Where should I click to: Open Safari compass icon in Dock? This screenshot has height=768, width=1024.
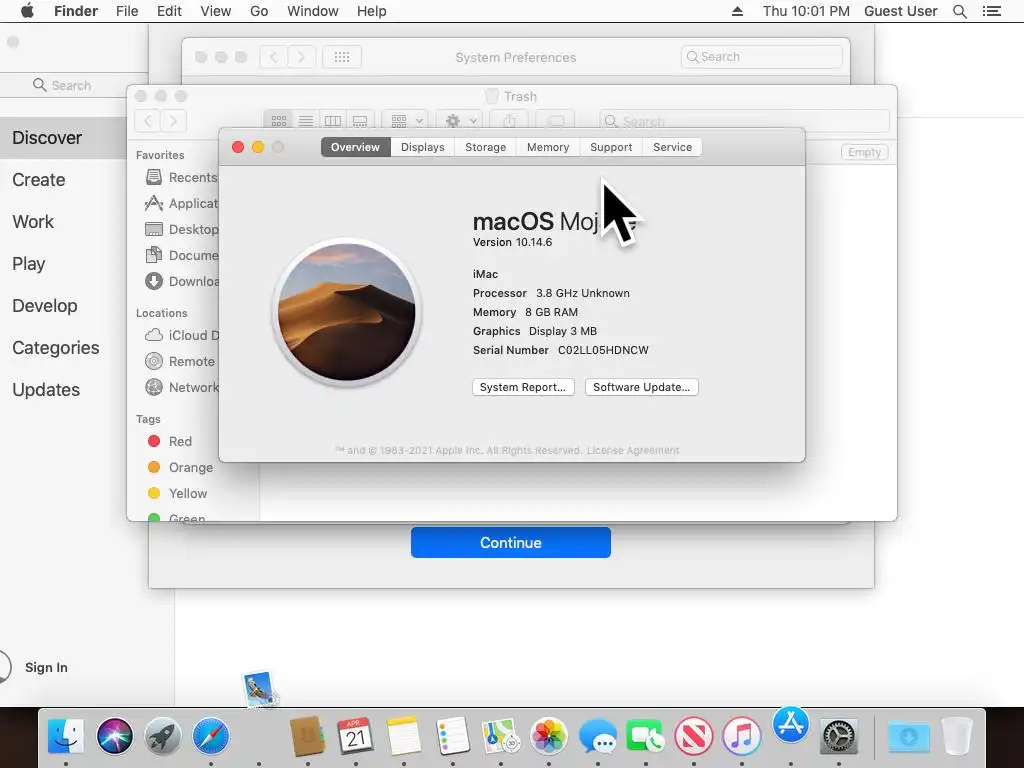click(211, 736)
